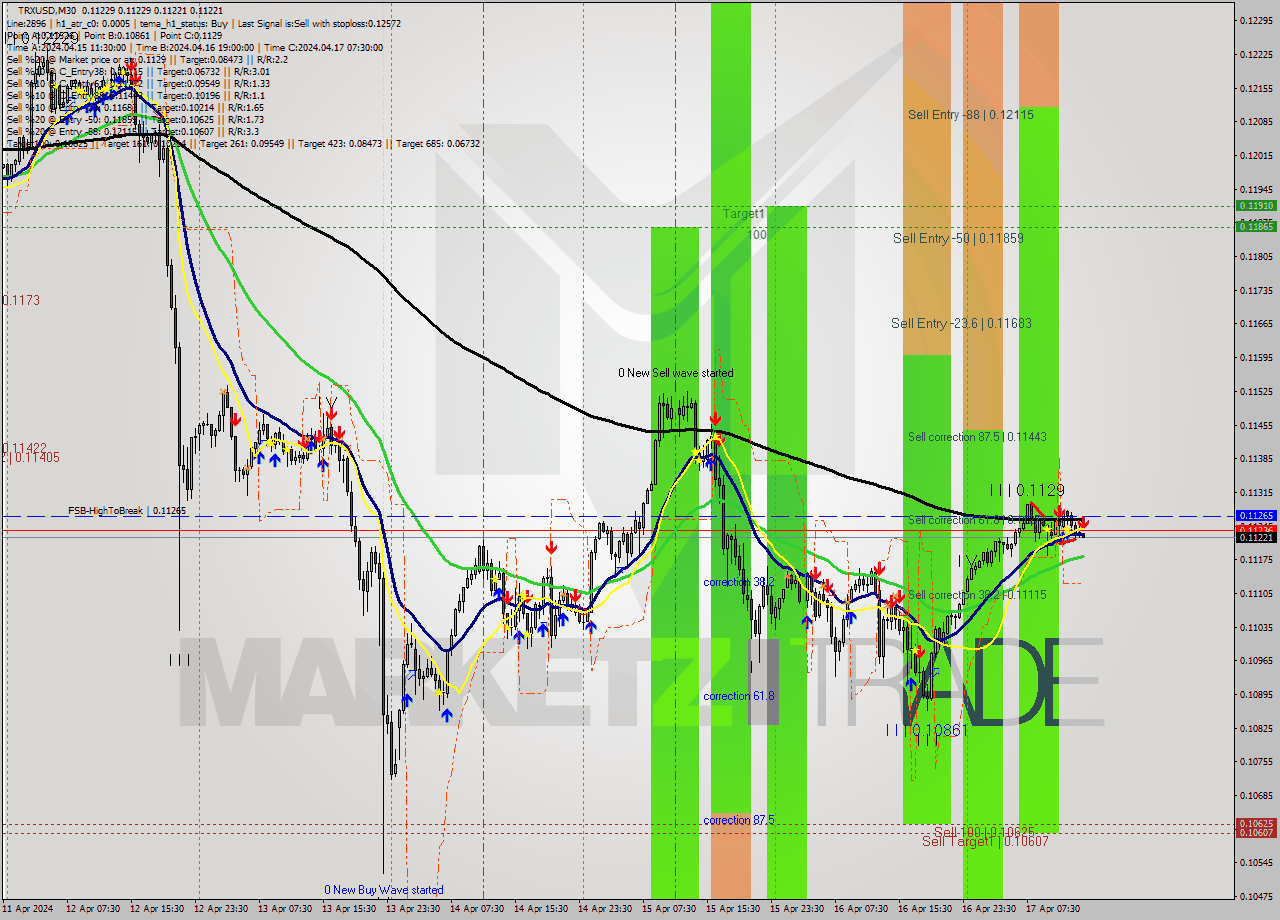The image size is (1280, 920).
Task: Click the 'correction 61.8' blue label
Action: 738,696
